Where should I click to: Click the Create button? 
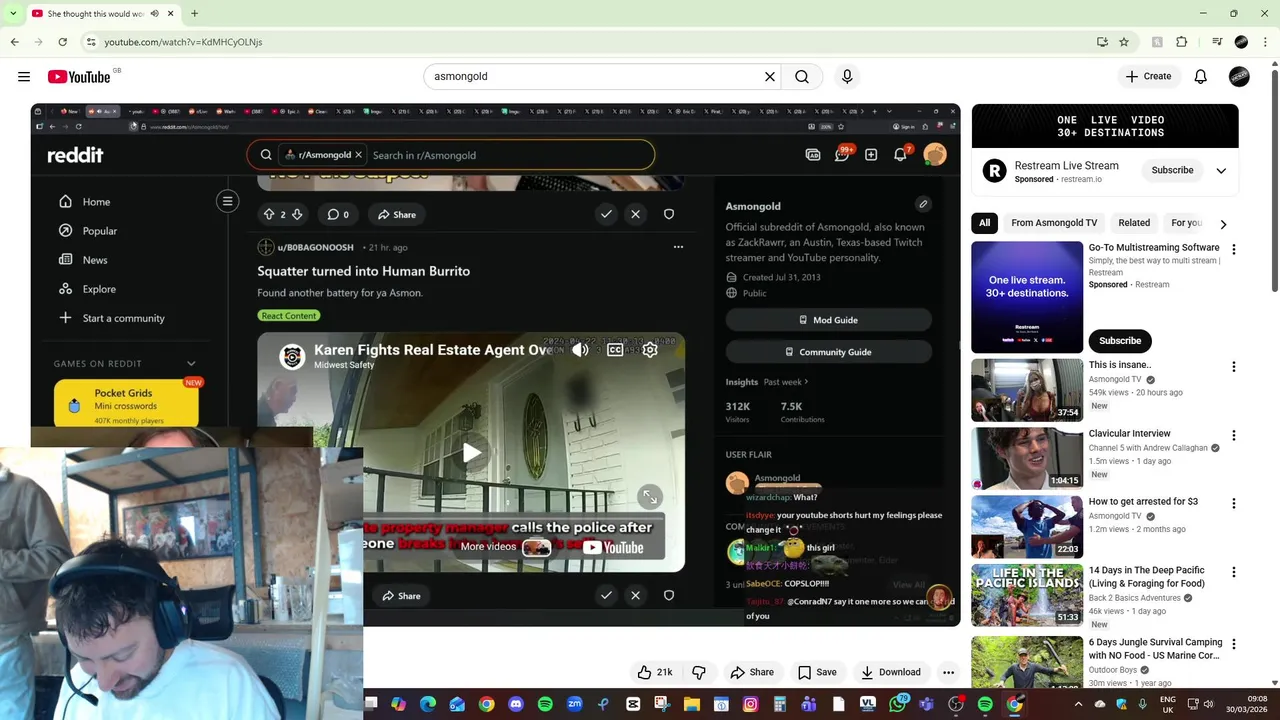(x=1148, y=76)
